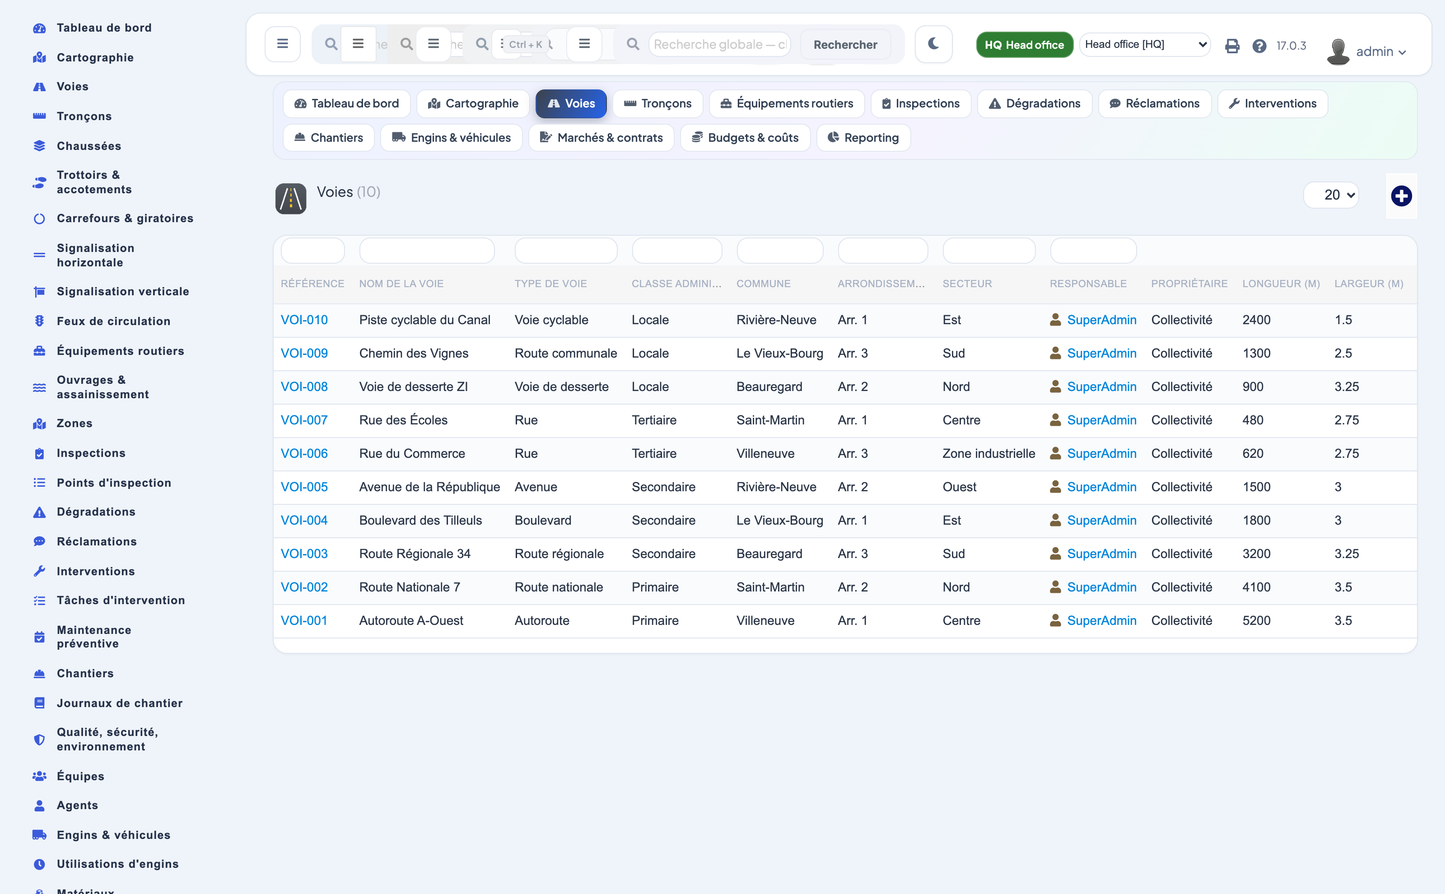Open the Budgets & coûts tab
Image resolution: width=1445 pixels, height=894 pixels.
(x=745, y=138)
